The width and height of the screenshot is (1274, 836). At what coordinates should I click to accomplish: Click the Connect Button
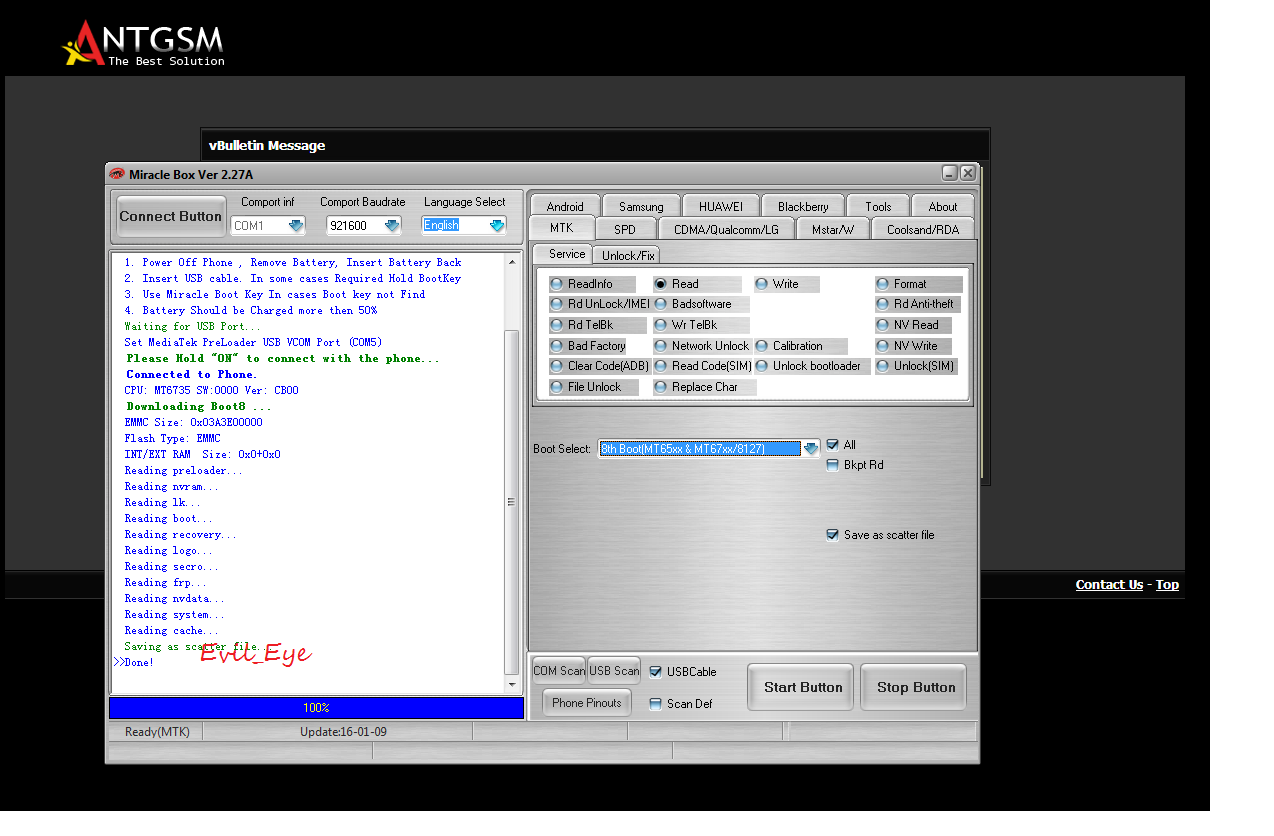[x=171, y=216]
